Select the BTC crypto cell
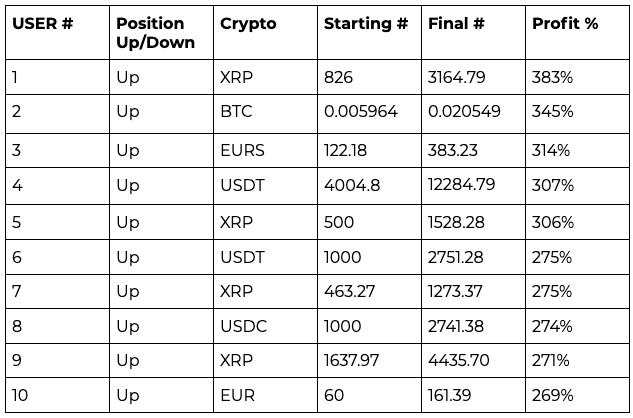The height and width of the screenshot is (418, 633). point(265,114)
